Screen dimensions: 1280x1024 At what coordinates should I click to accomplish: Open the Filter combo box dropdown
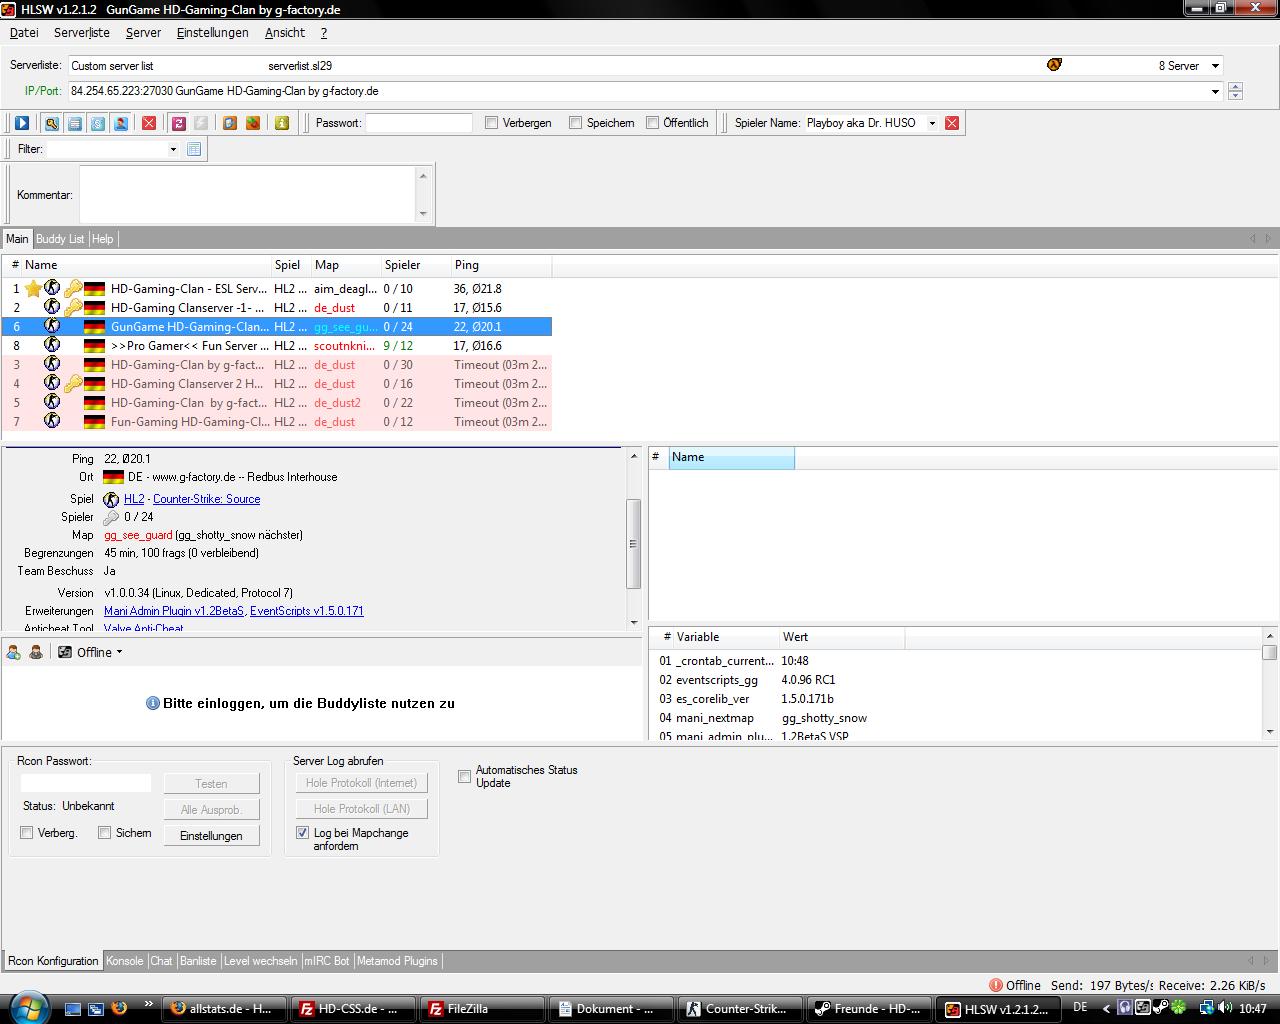(173, 149)
